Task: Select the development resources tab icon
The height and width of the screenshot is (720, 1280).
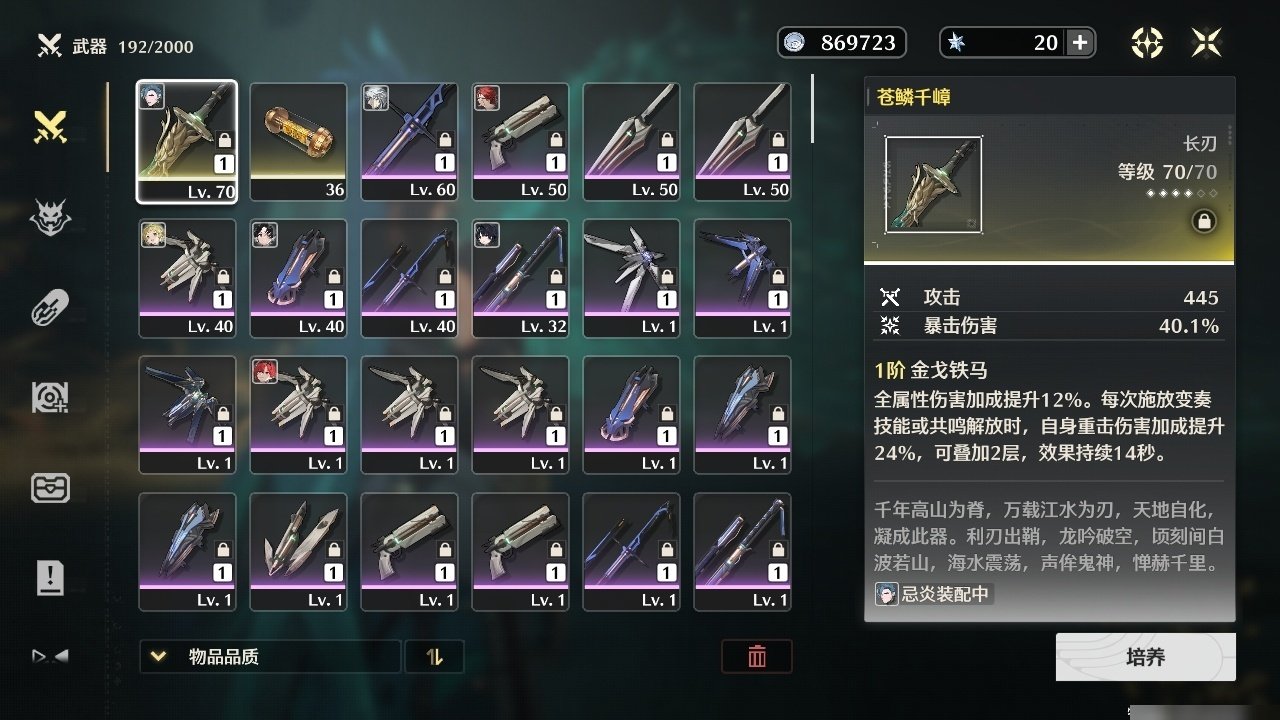Action: (50, 397)
